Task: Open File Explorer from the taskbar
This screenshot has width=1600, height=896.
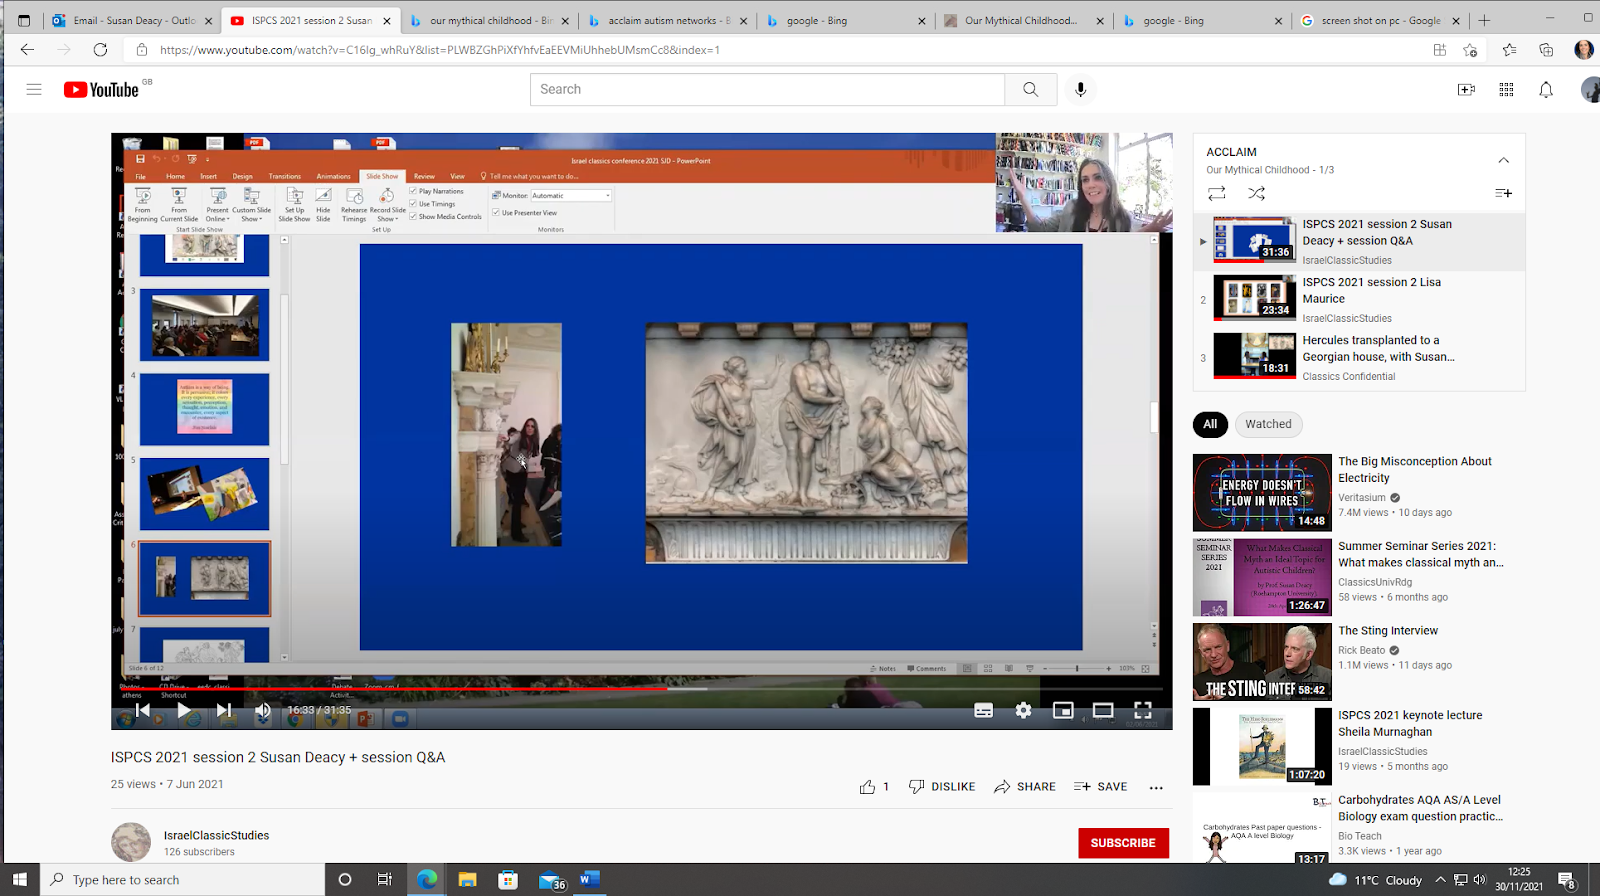Action: point(467,879)
